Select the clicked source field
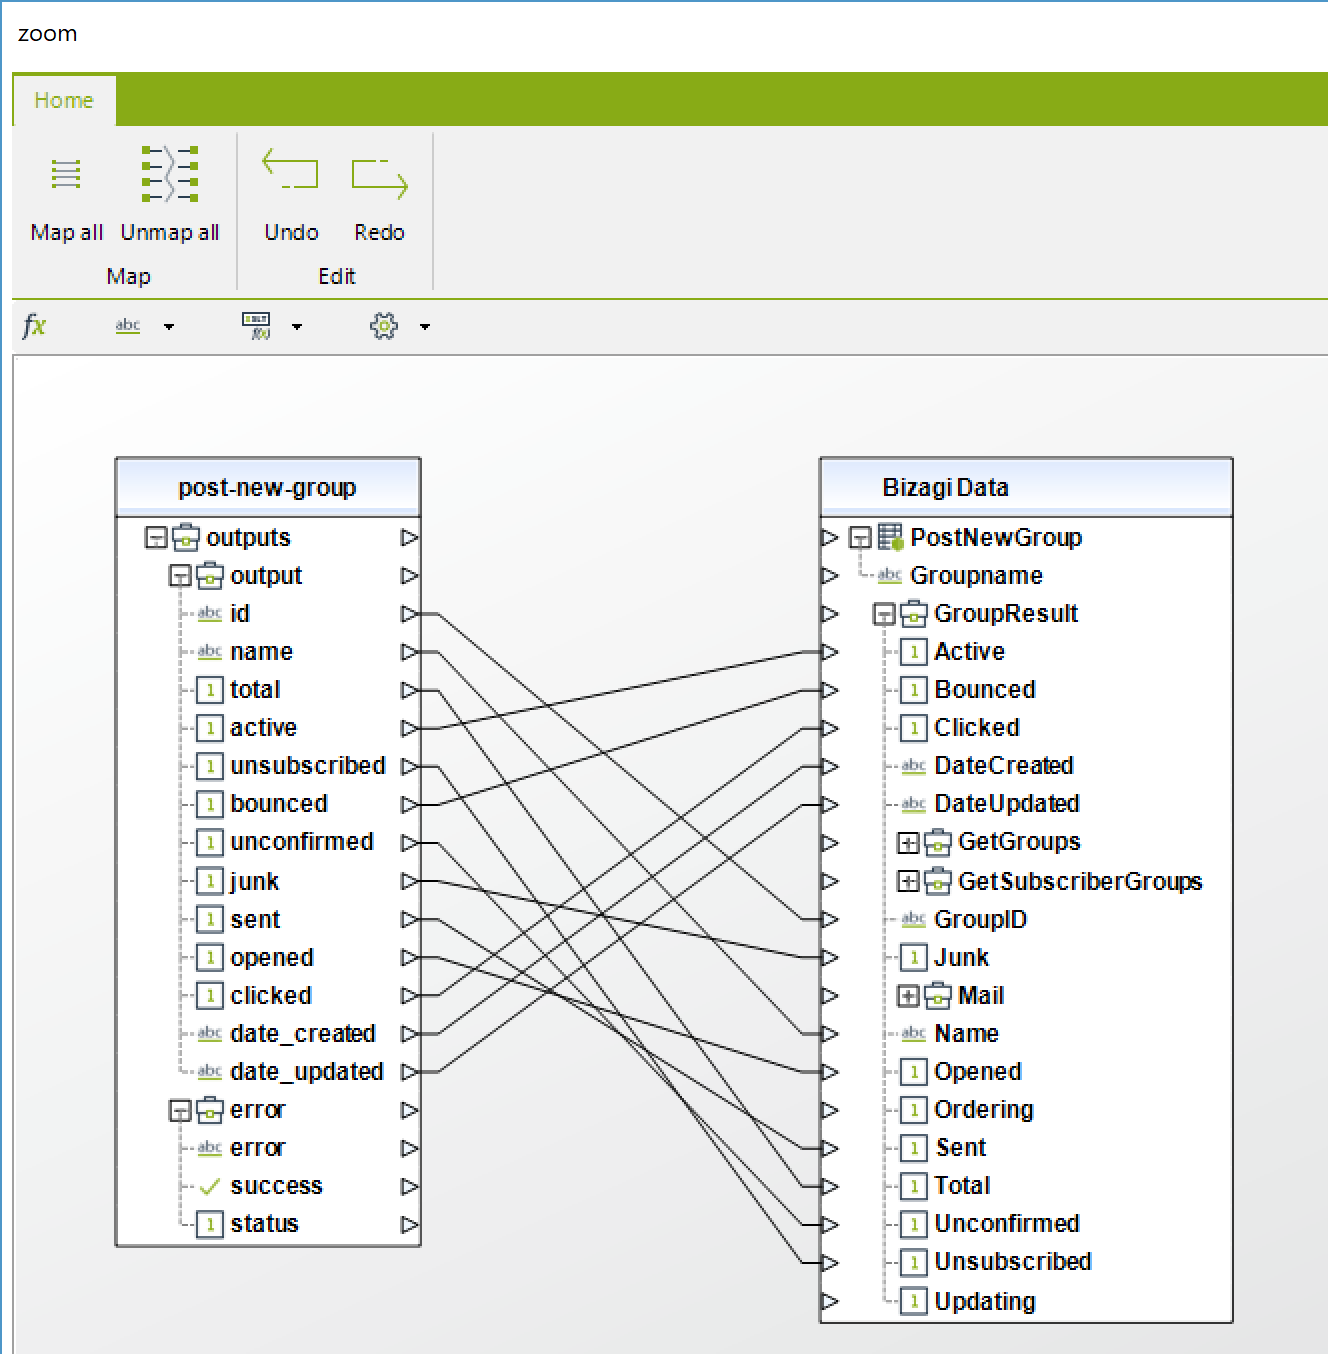The image size is (1328, 1354). click(x=271, y=996)
